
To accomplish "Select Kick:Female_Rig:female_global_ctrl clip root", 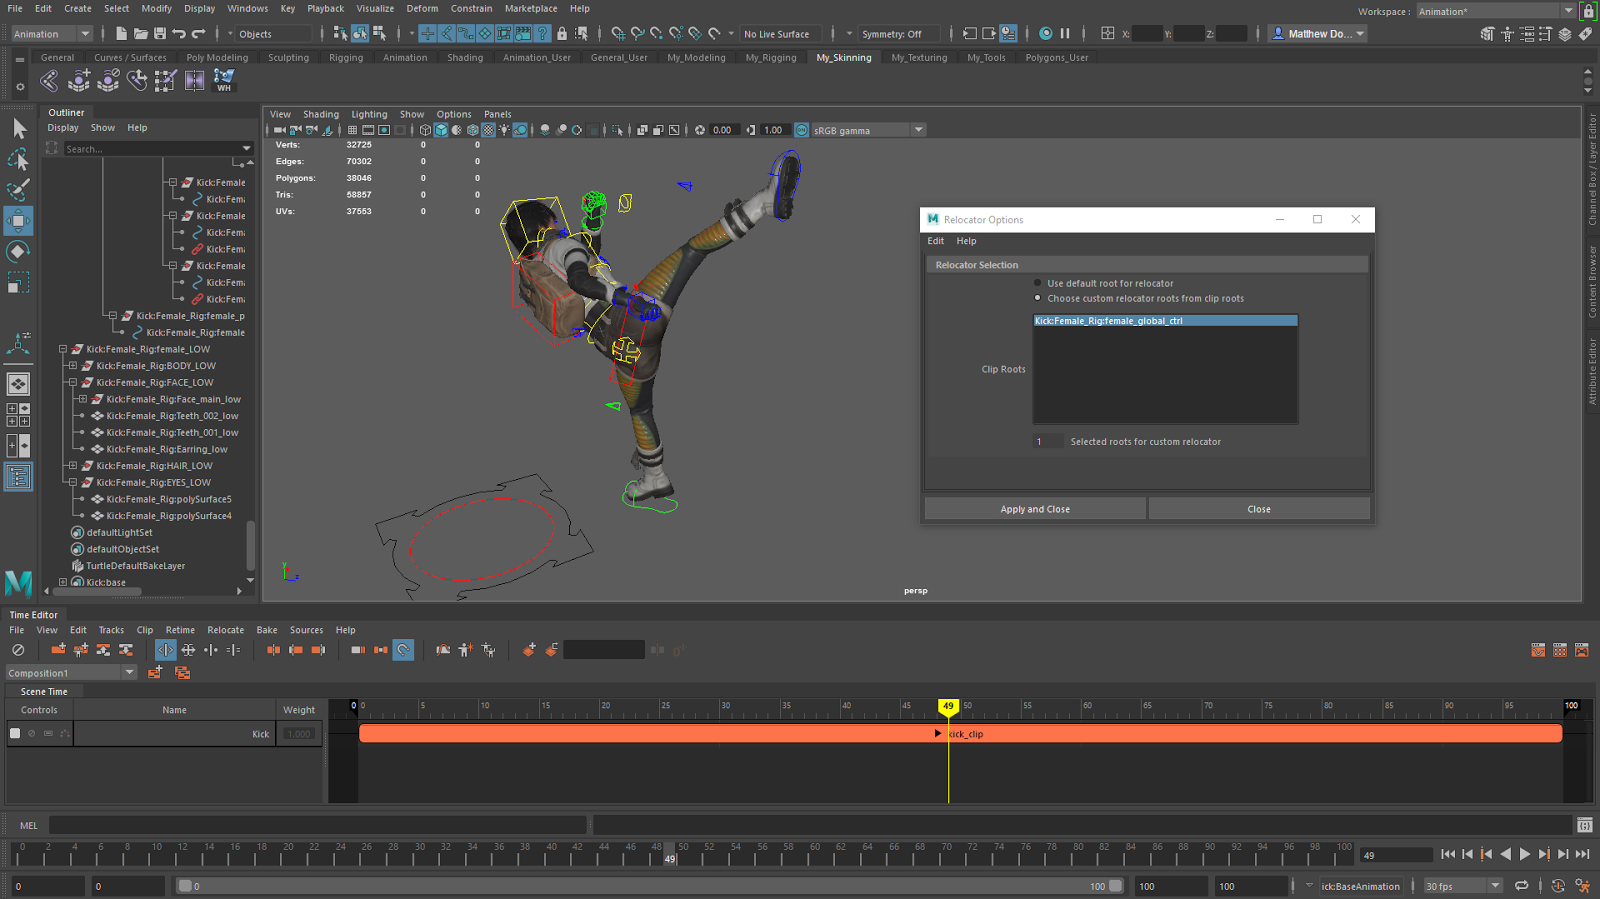I will tap(1165, 321).
